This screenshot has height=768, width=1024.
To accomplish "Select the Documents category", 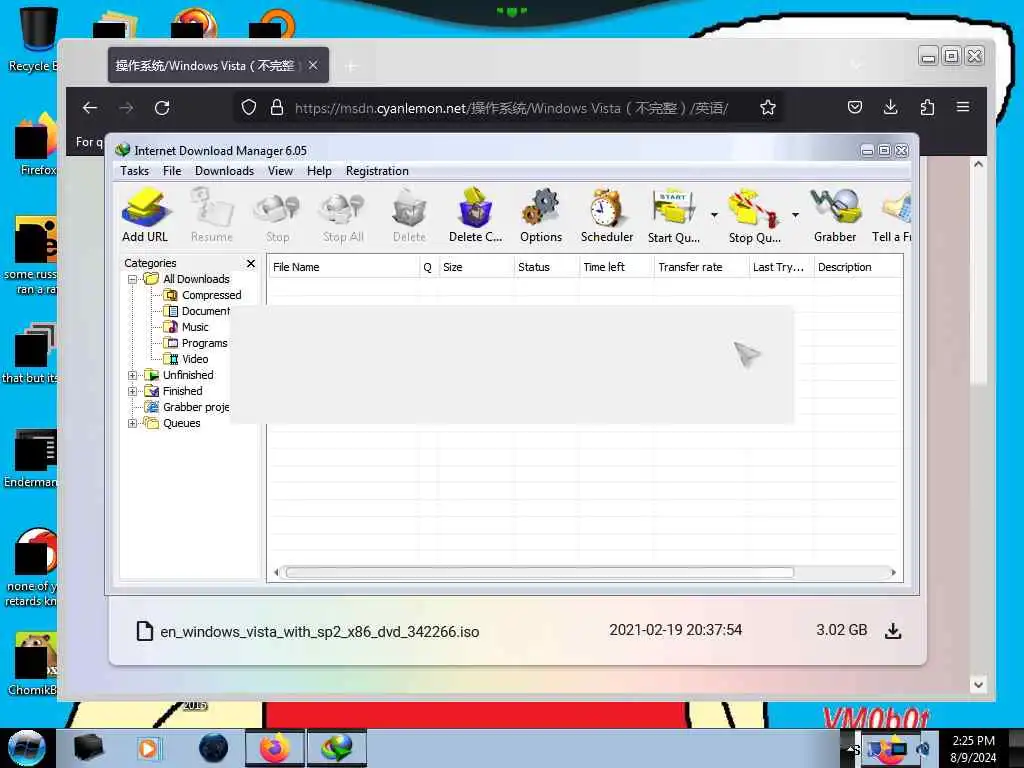I will click(206, 311).
